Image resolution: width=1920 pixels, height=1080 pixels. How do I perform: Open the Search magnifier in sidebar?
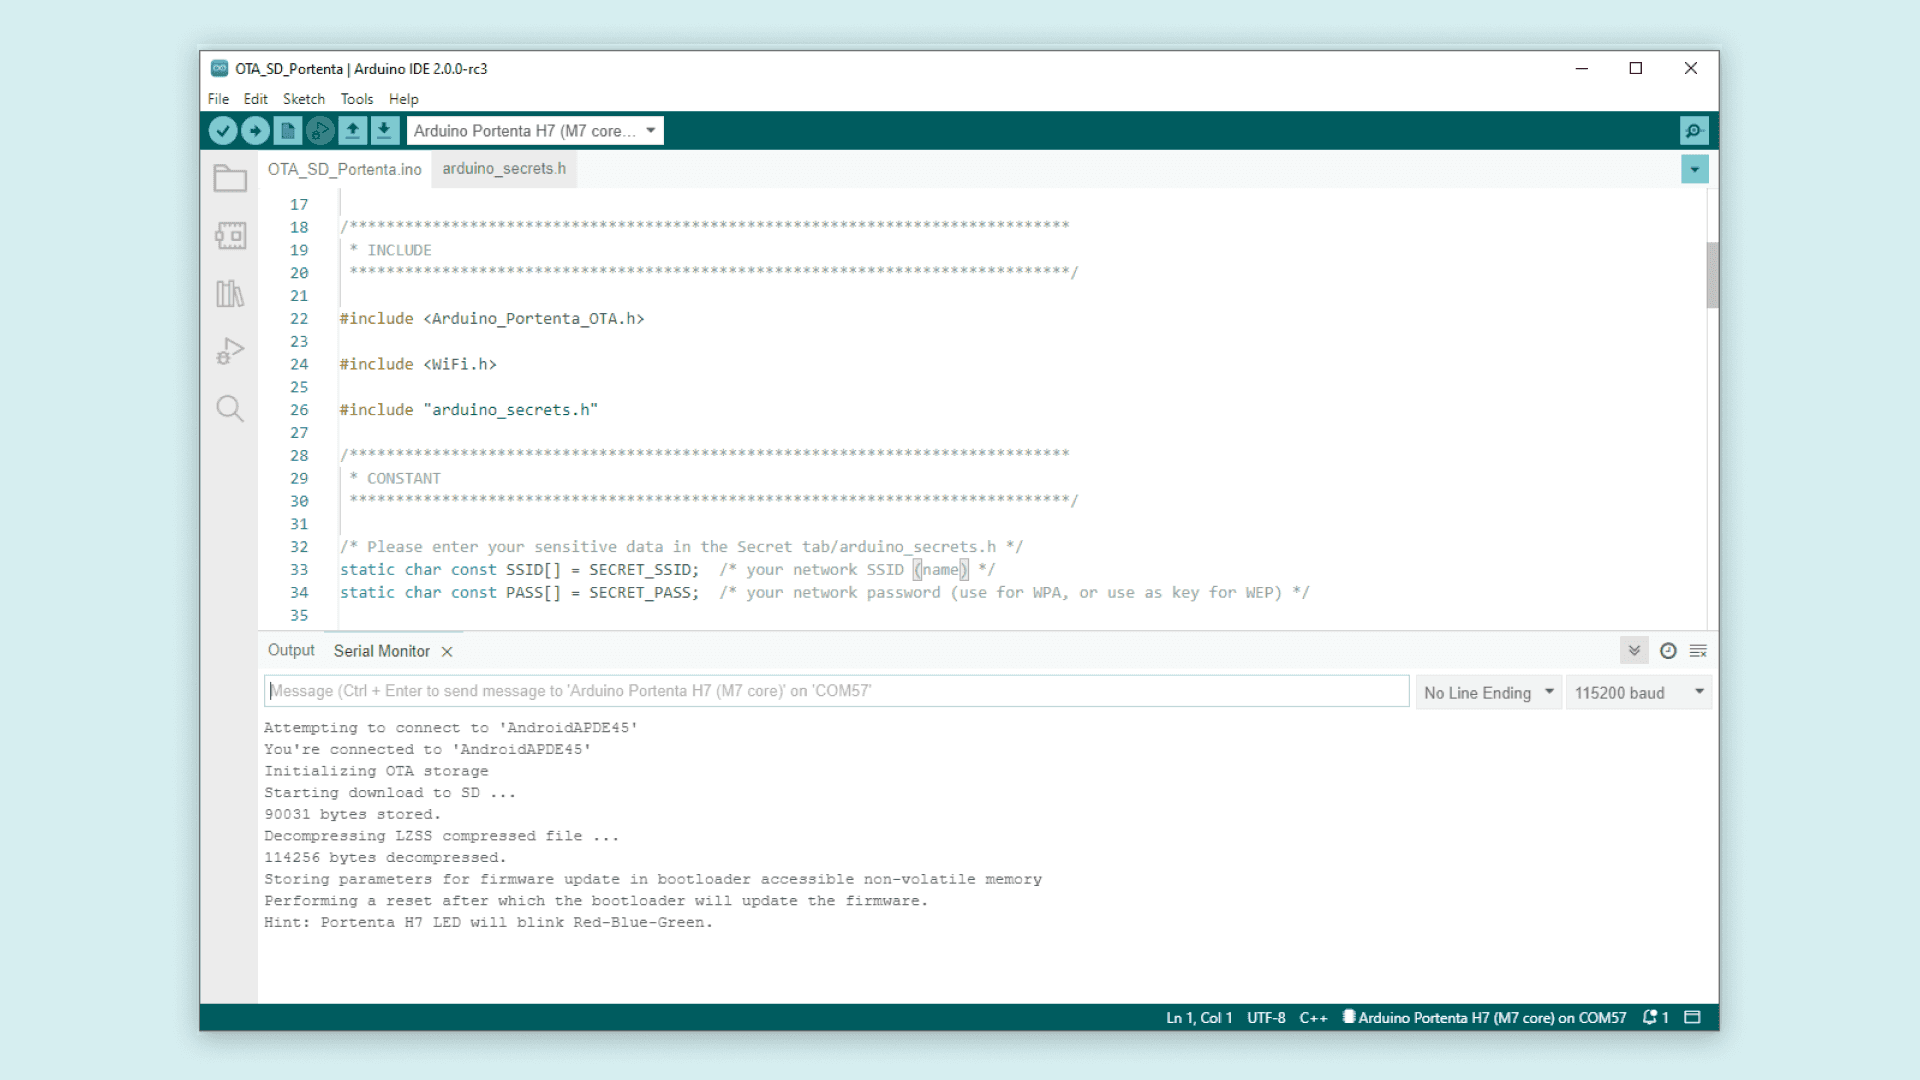coord(230,408)
